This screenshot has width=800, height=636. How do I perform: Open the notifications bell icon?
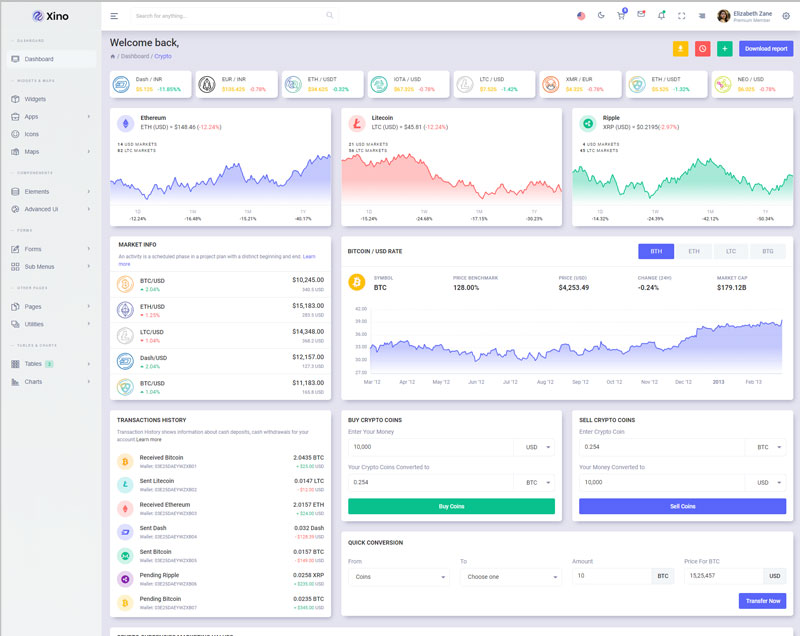coord(661,15)
